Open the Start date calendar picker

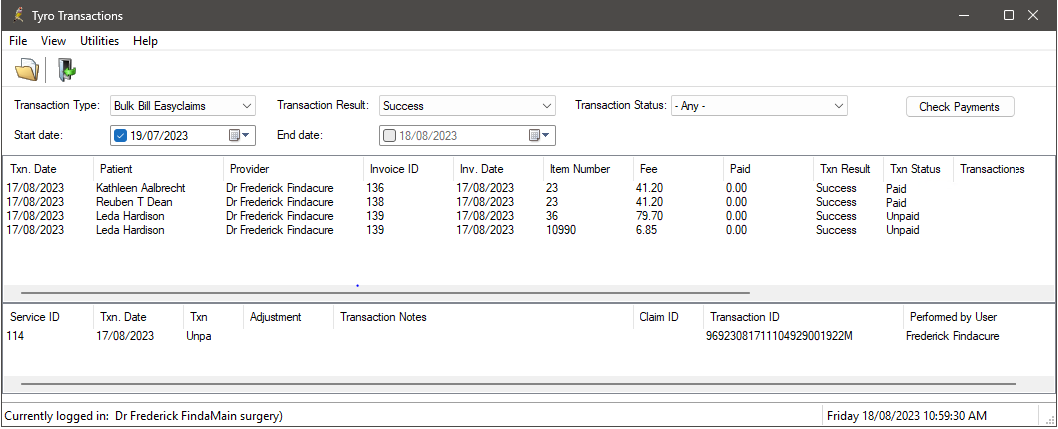pyautogui.click(x=239, y=135)
